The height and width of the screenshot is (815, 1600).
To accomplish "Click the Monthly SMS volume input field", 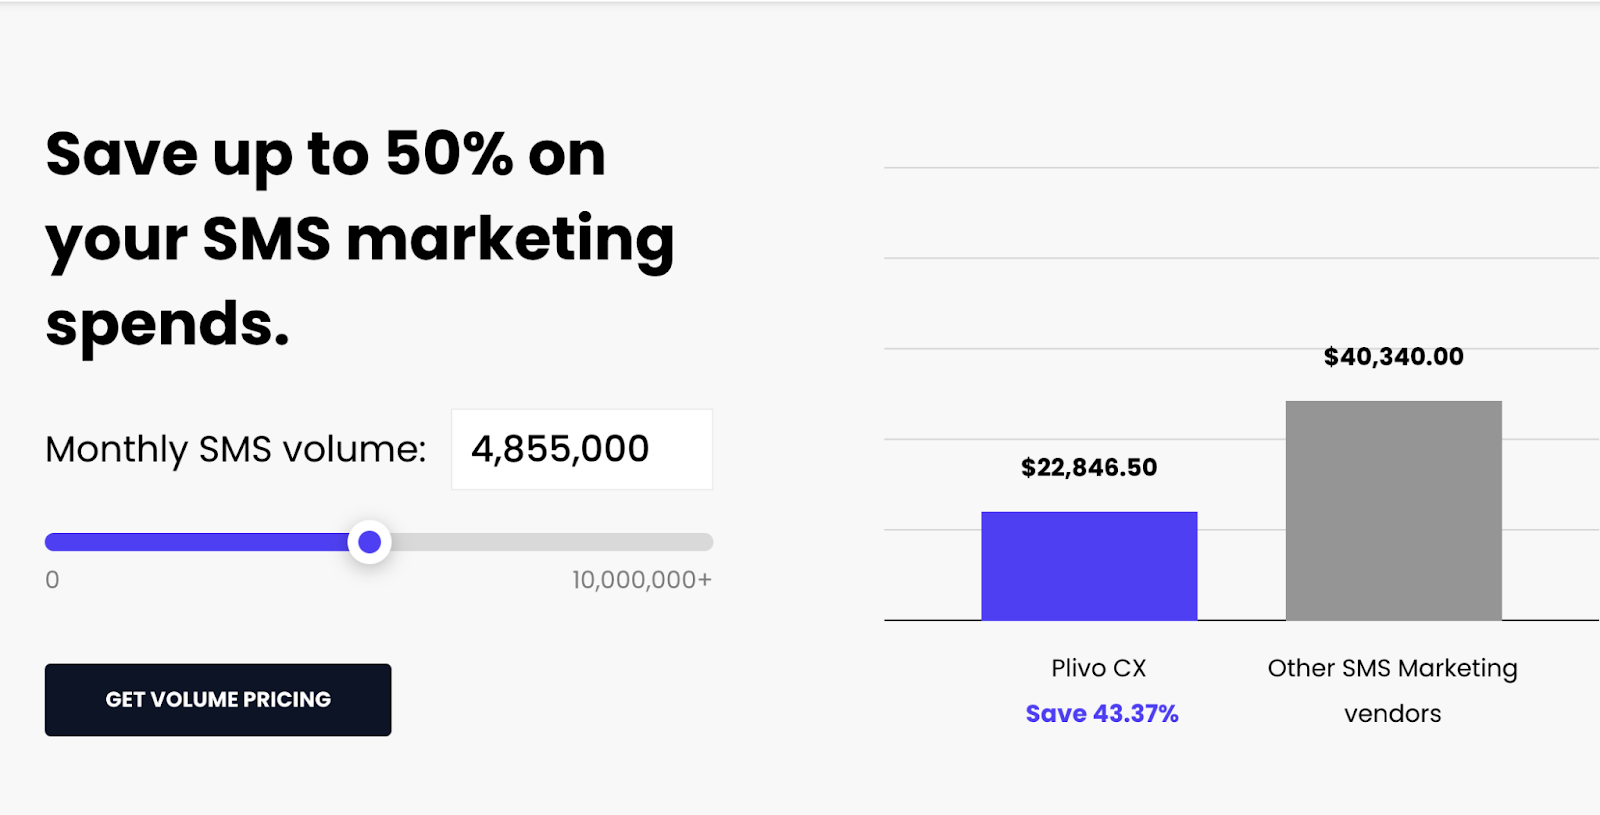I will 581,450.
